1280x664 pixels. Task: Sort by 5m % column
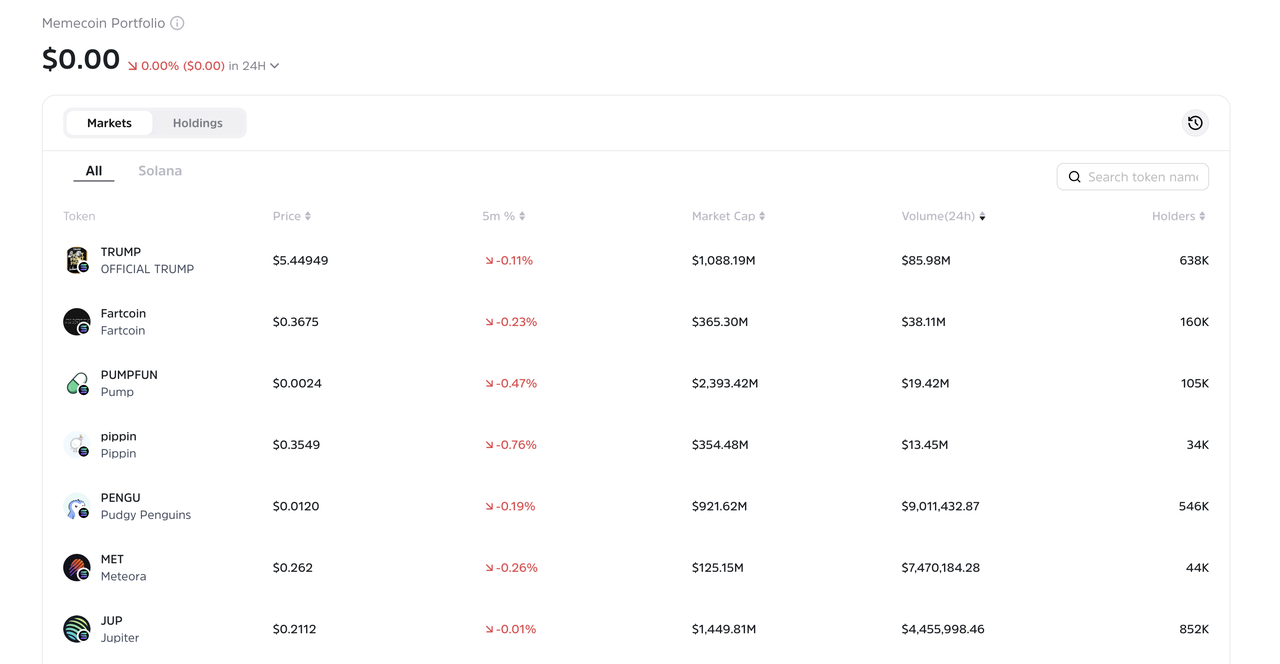pyautogui.click(x=503, y=216)
